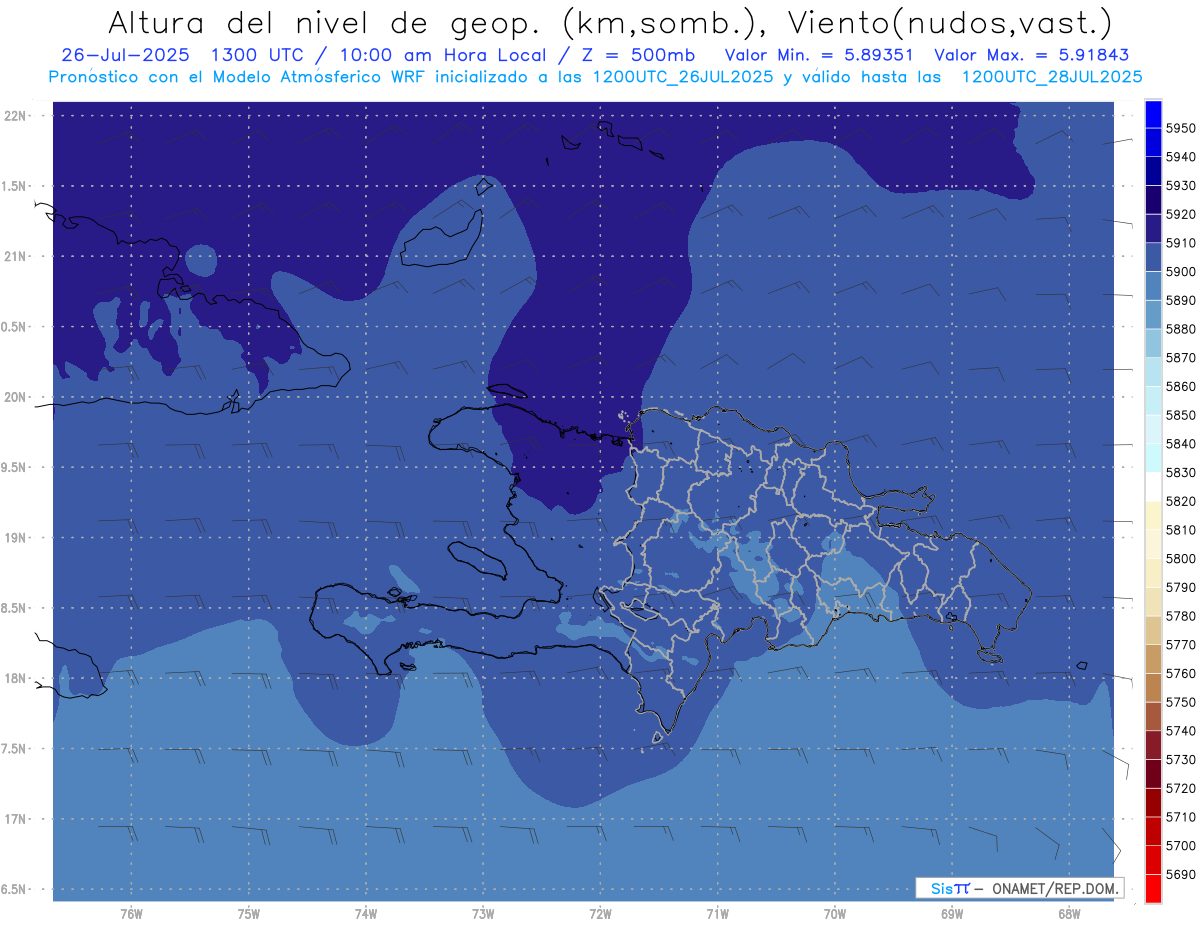Click the "5930" color bar value
The height and width of the screenshot is (927, 1200).
1180,186
